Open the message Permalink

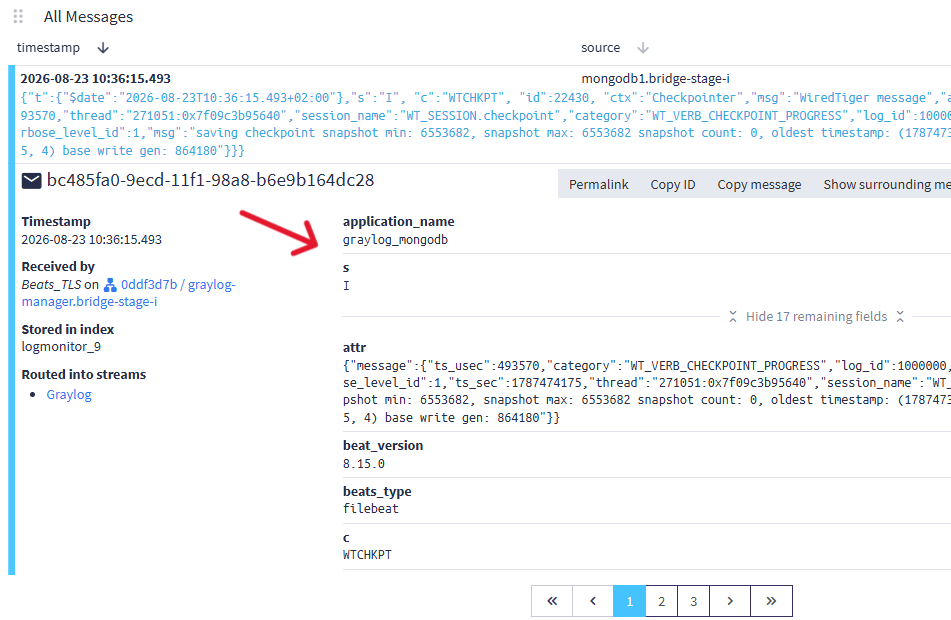tap(599, 184)
